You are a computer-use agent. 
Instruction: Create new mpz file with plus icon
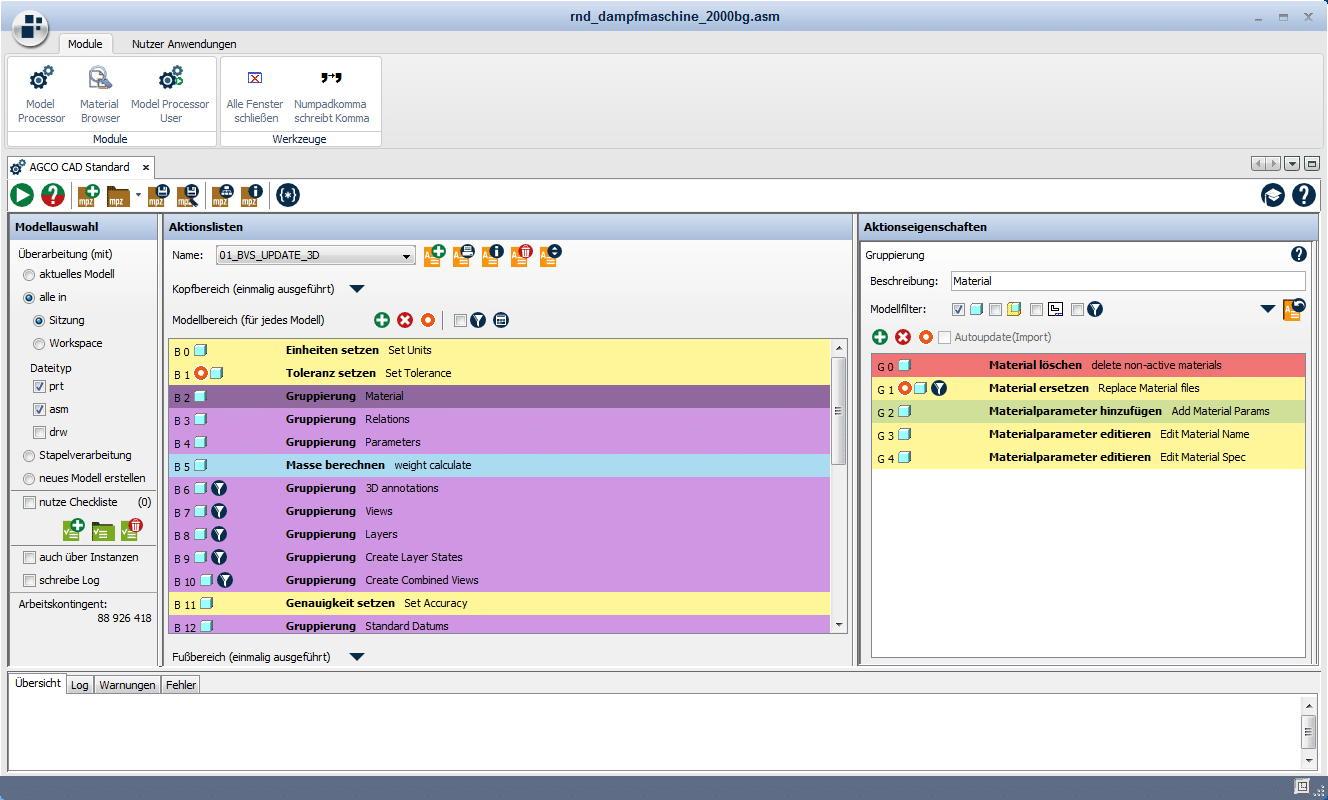(88, 196)
